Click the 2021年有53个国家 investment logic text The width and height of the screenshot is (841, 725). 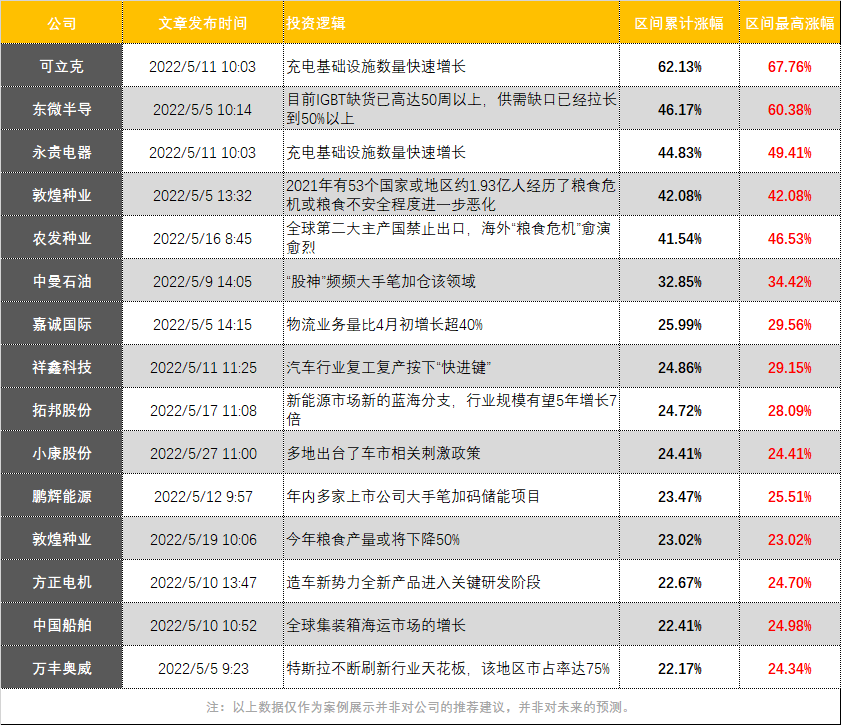pos(451,195)
